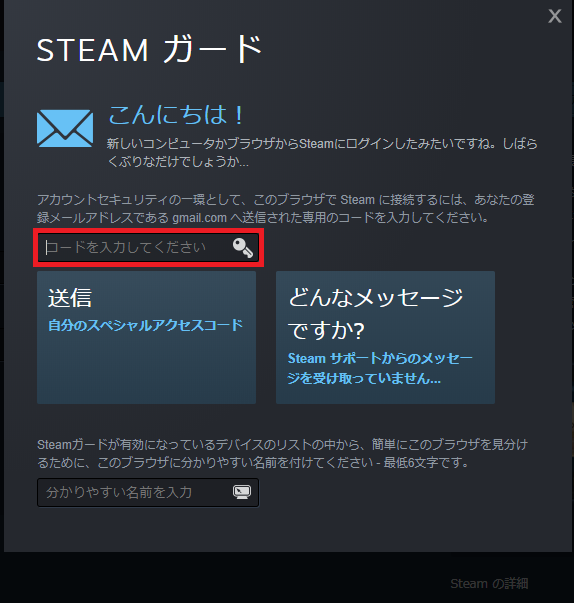Click empty area inside the help message tile

pos(385,394)
